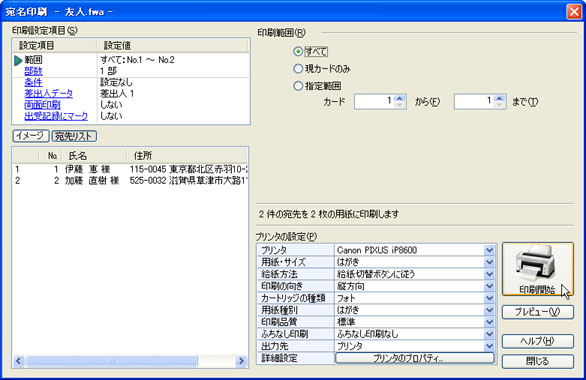Open the 条件 setting link

point(33,82)
